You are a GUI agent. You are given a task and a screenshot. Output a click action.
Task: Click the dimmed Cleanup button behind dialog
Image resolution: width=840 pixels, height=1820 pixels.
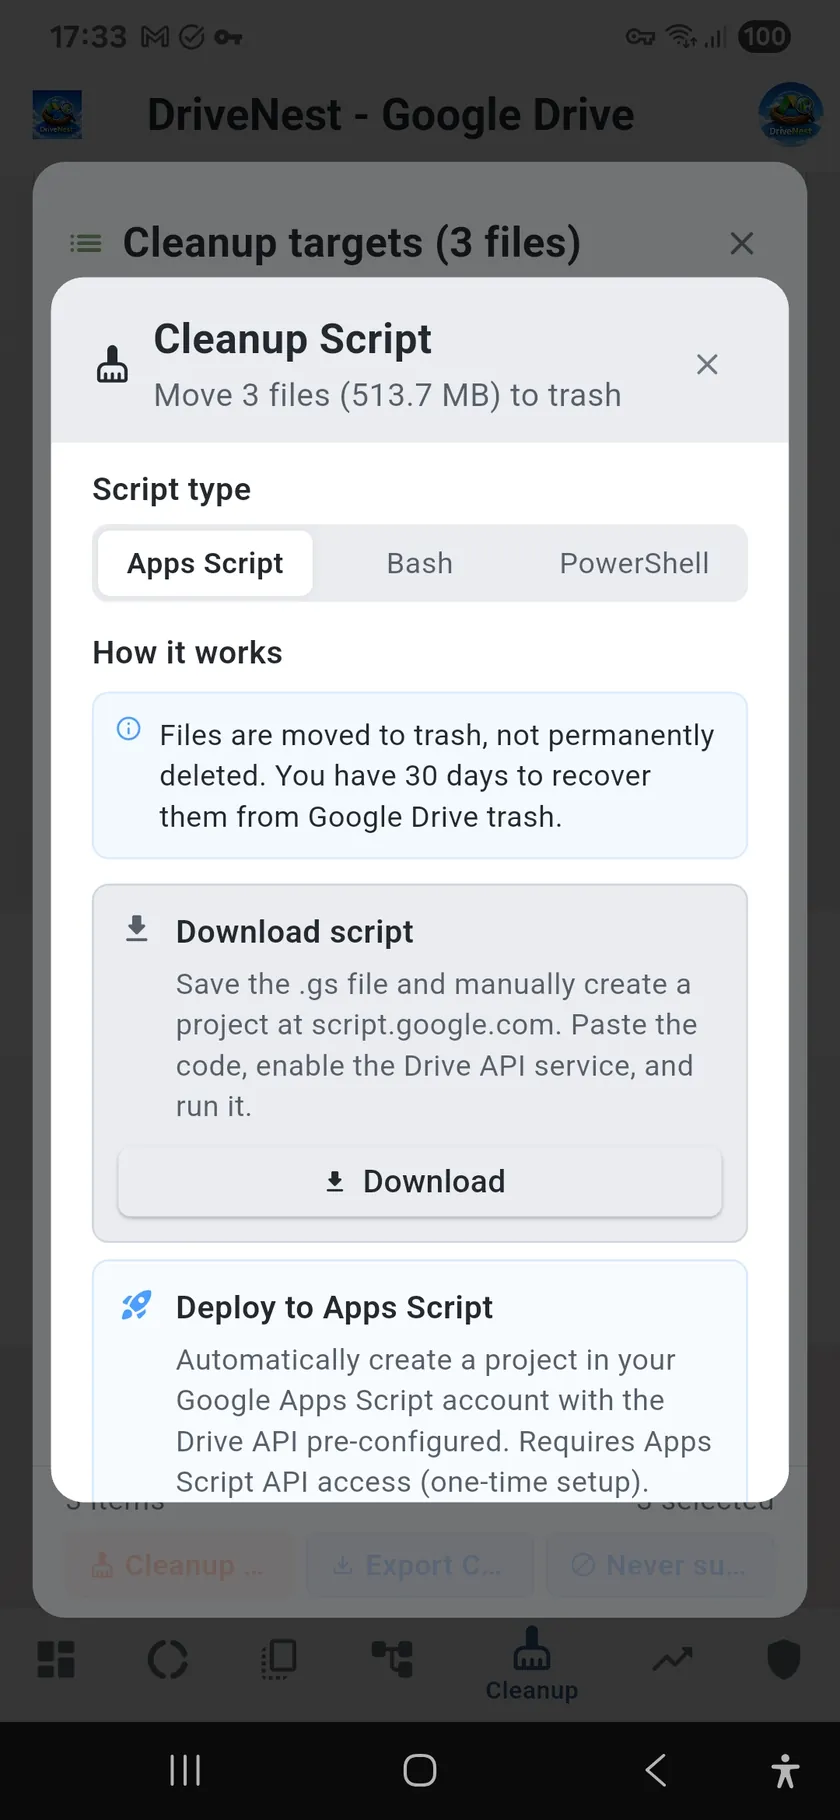(x=178, y=1565)
